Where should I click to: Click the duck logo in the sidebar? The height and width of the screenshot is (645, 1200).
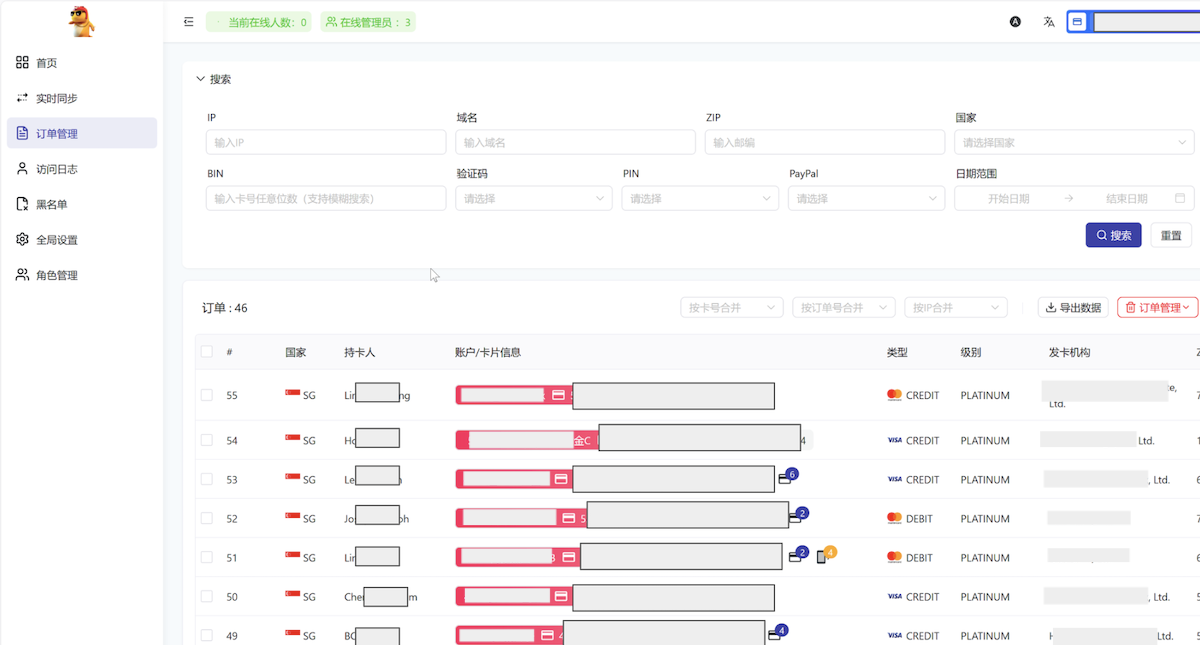(81, 21)
